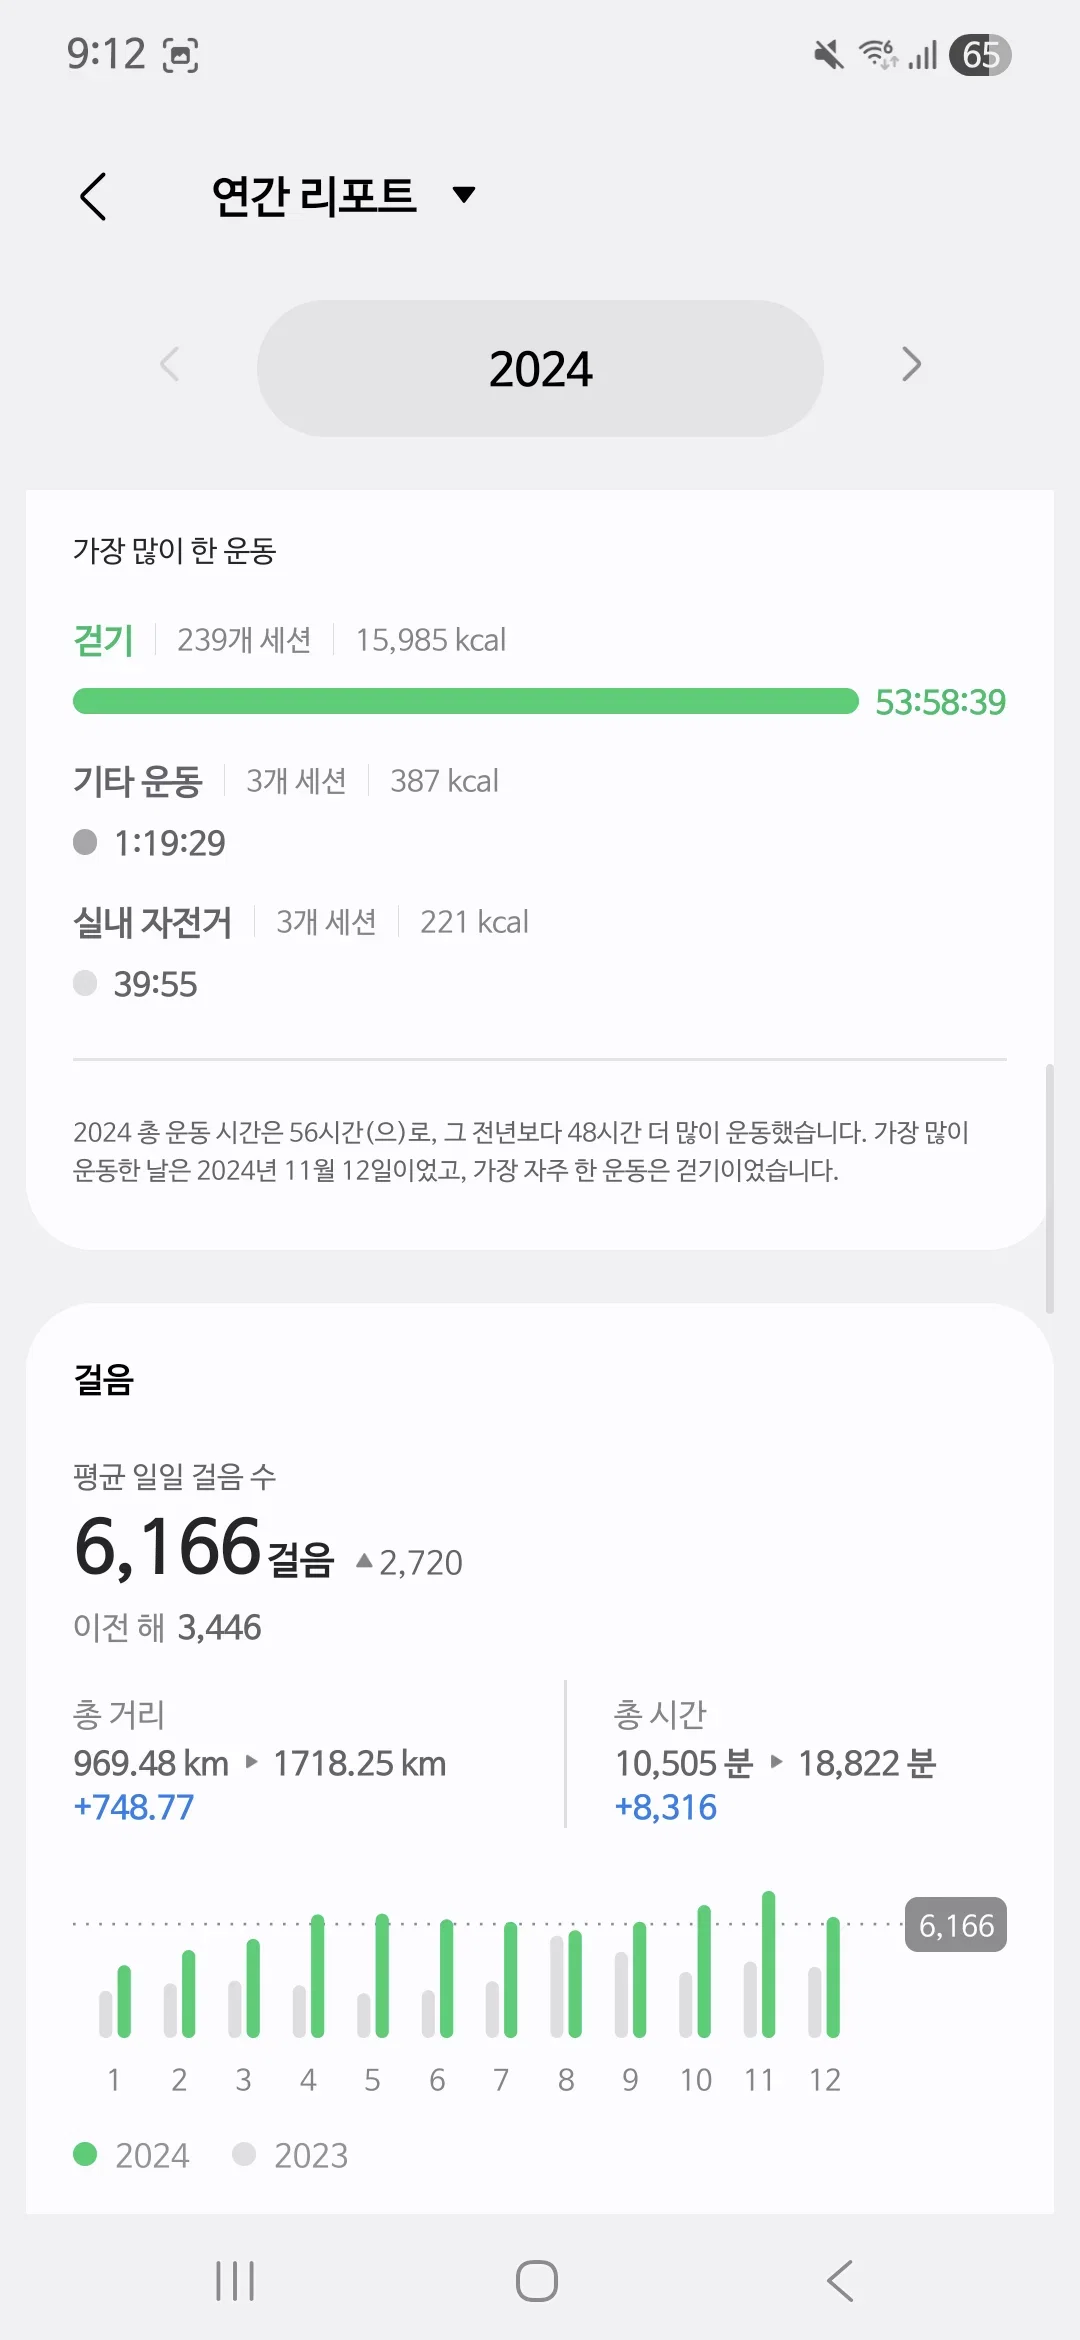The width and height of the screenshot is (1080, 2340).
Task: Select month 11 bar in steps chart
Action: point(760,1965)
